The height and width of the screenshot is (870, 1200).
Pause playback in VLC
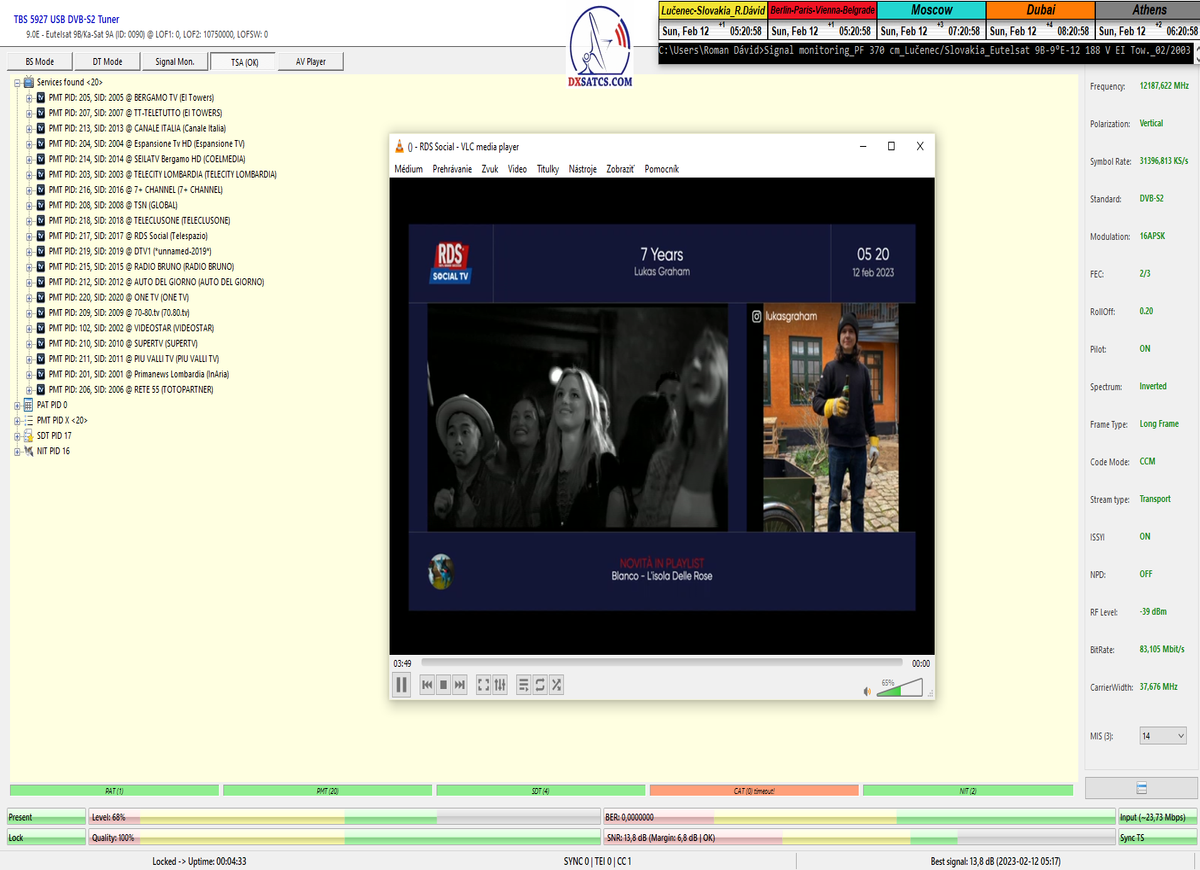click(x=402, y=685)
